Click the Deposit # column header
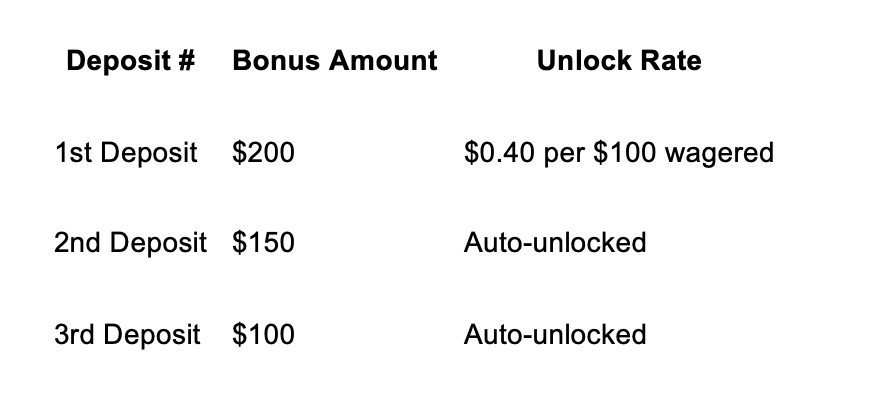The height and width of the screenshot is (410, 896). click(x=131, y=61)
